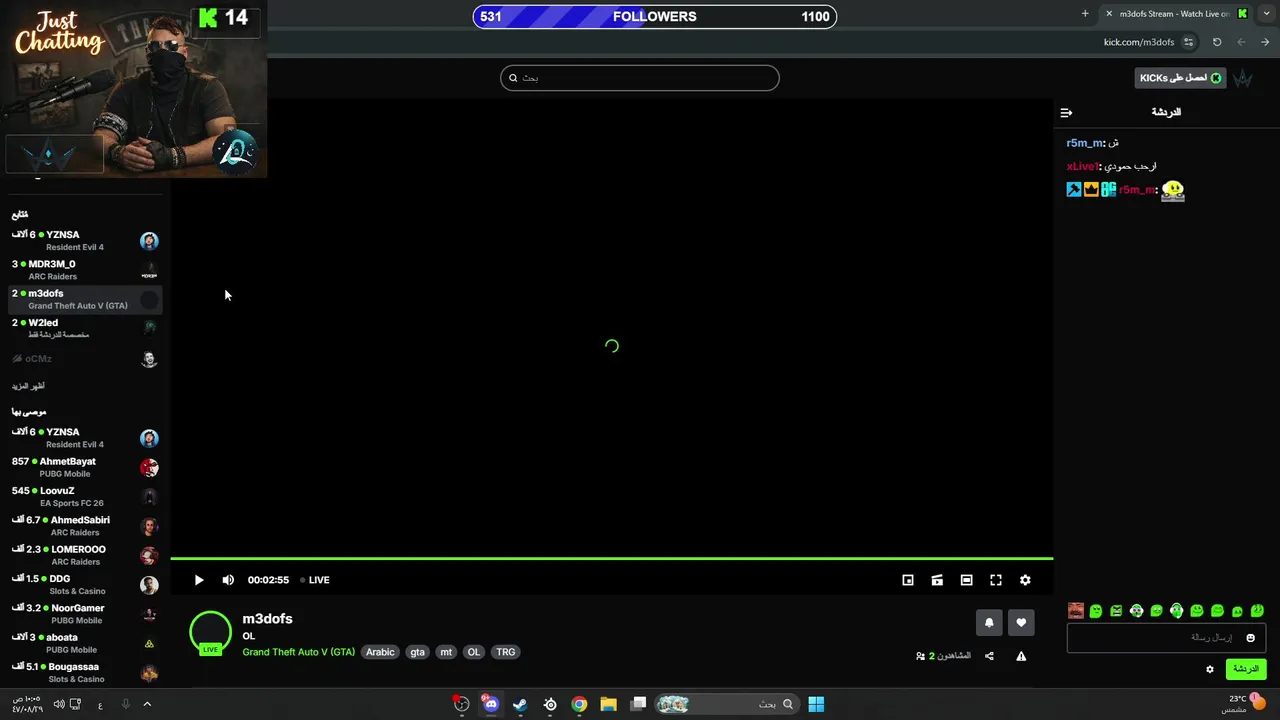This screenshot has height=720, width=1280.
Task: Mute the stream volume icon
Action: tap(228, 580)
